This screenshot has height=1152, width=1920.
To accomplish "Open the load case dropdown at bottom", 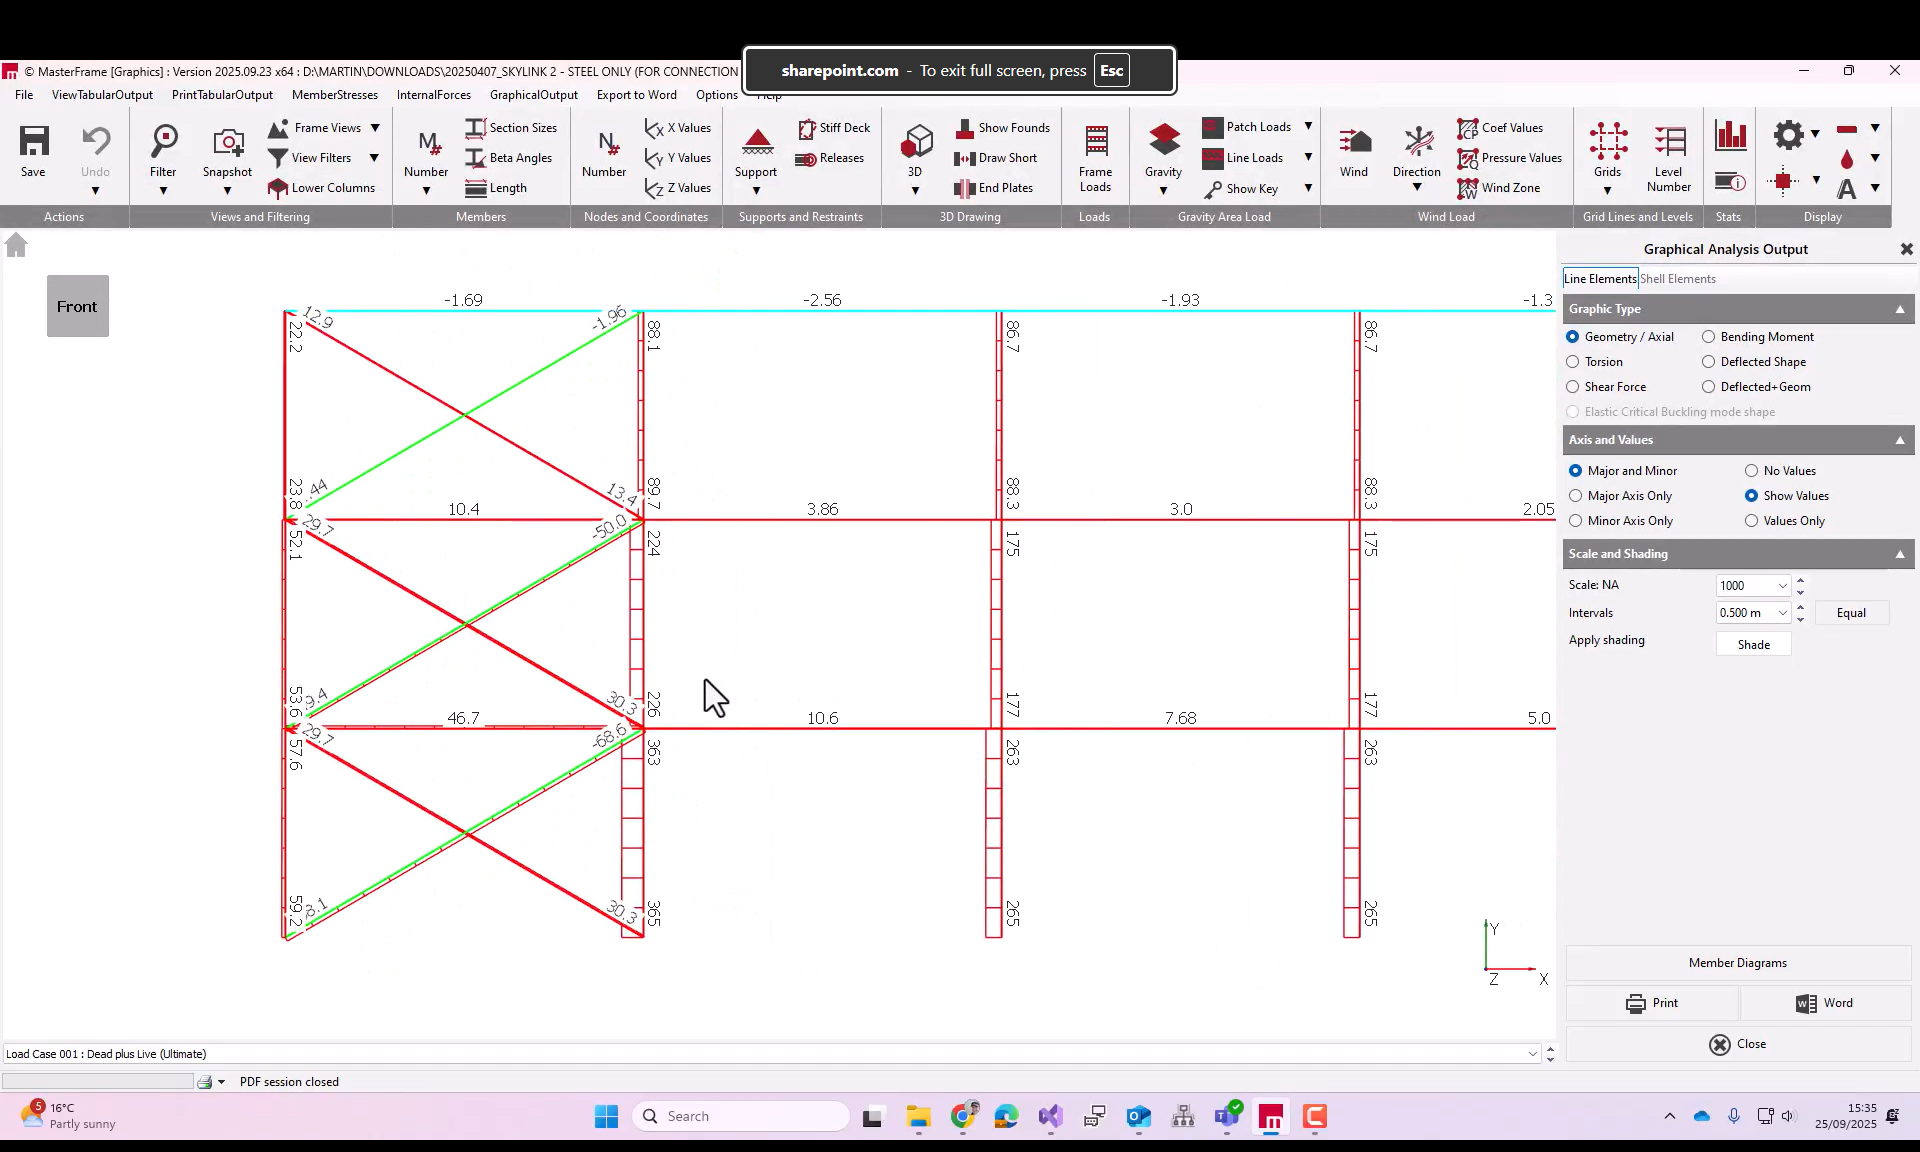I will tap(1535, 1053).
